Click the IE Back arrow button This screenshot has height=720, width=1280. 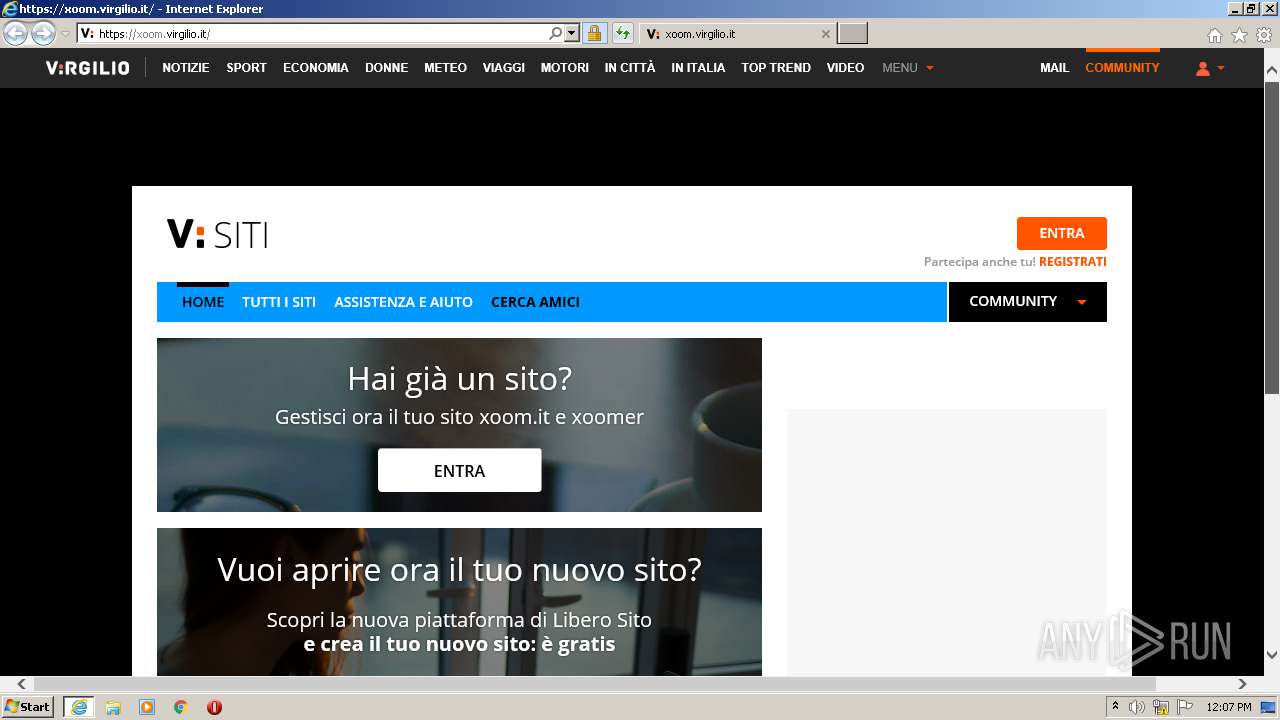[x=16, y=34]
